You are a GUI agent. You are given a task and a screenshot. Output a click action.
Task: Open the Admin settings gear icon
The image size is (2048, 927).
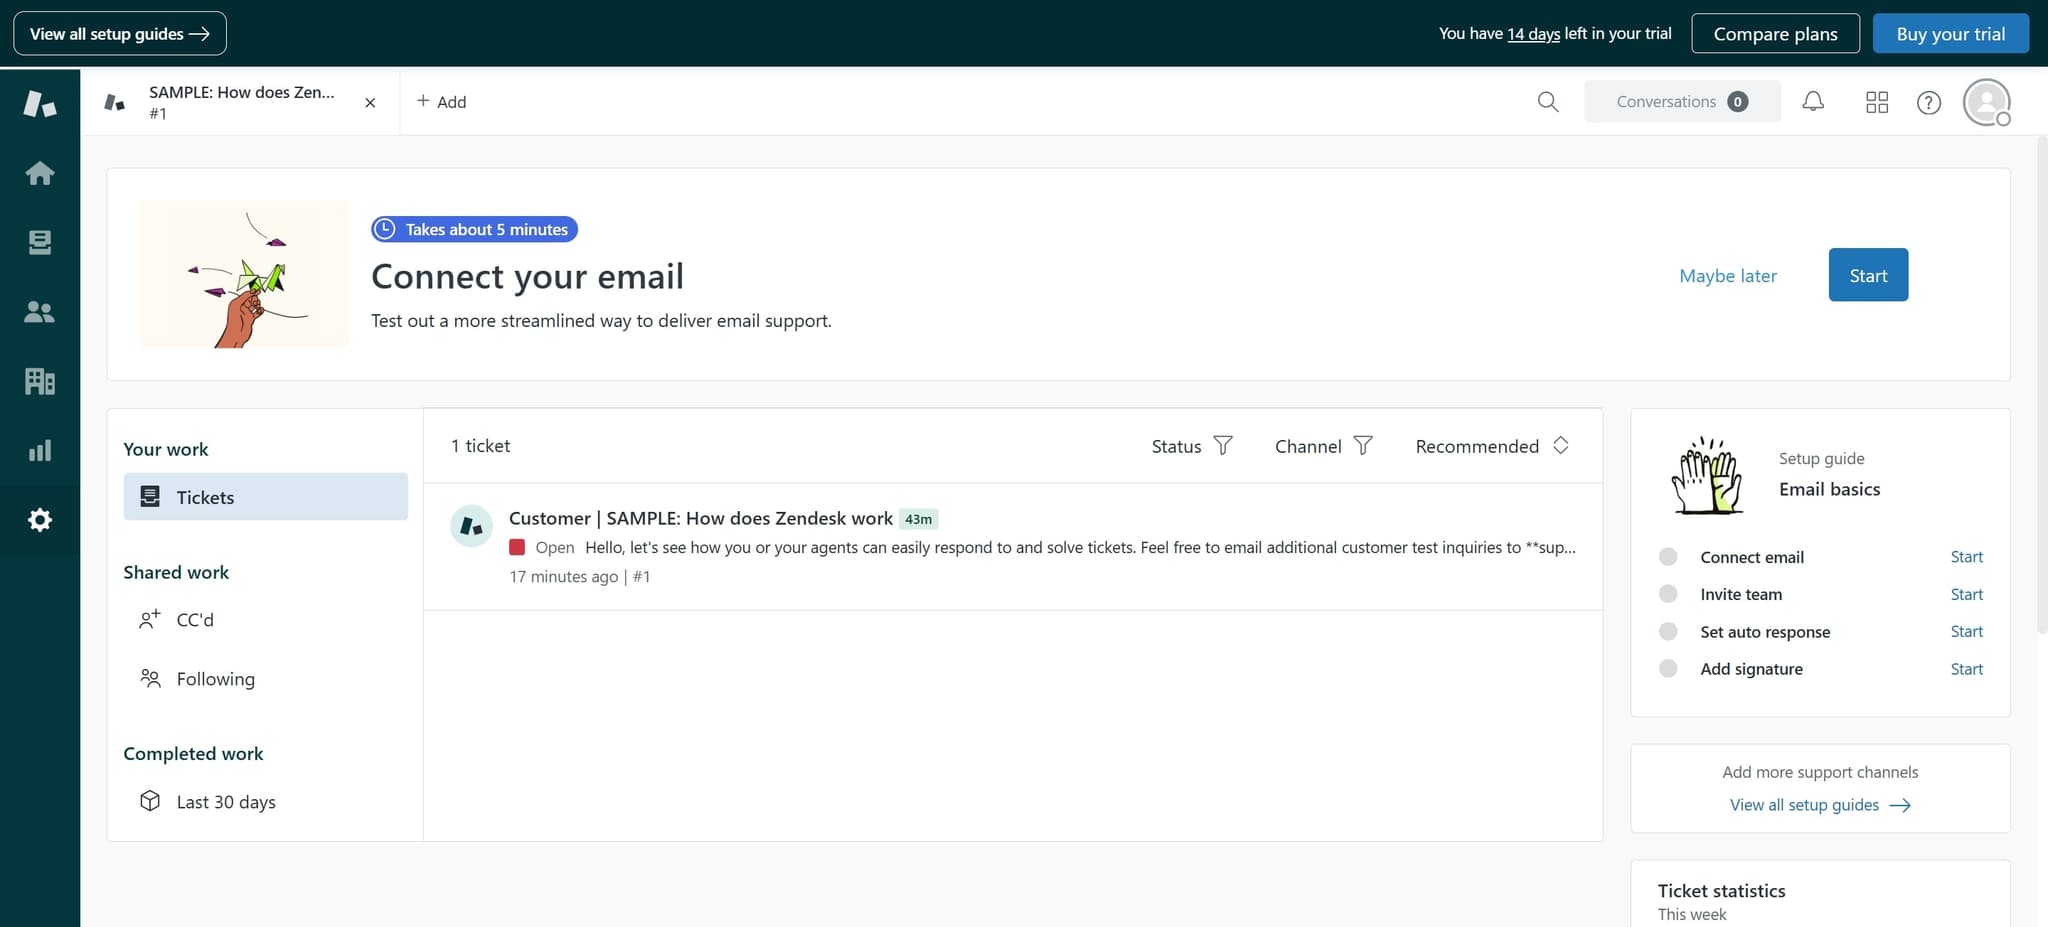coord(40,519)
